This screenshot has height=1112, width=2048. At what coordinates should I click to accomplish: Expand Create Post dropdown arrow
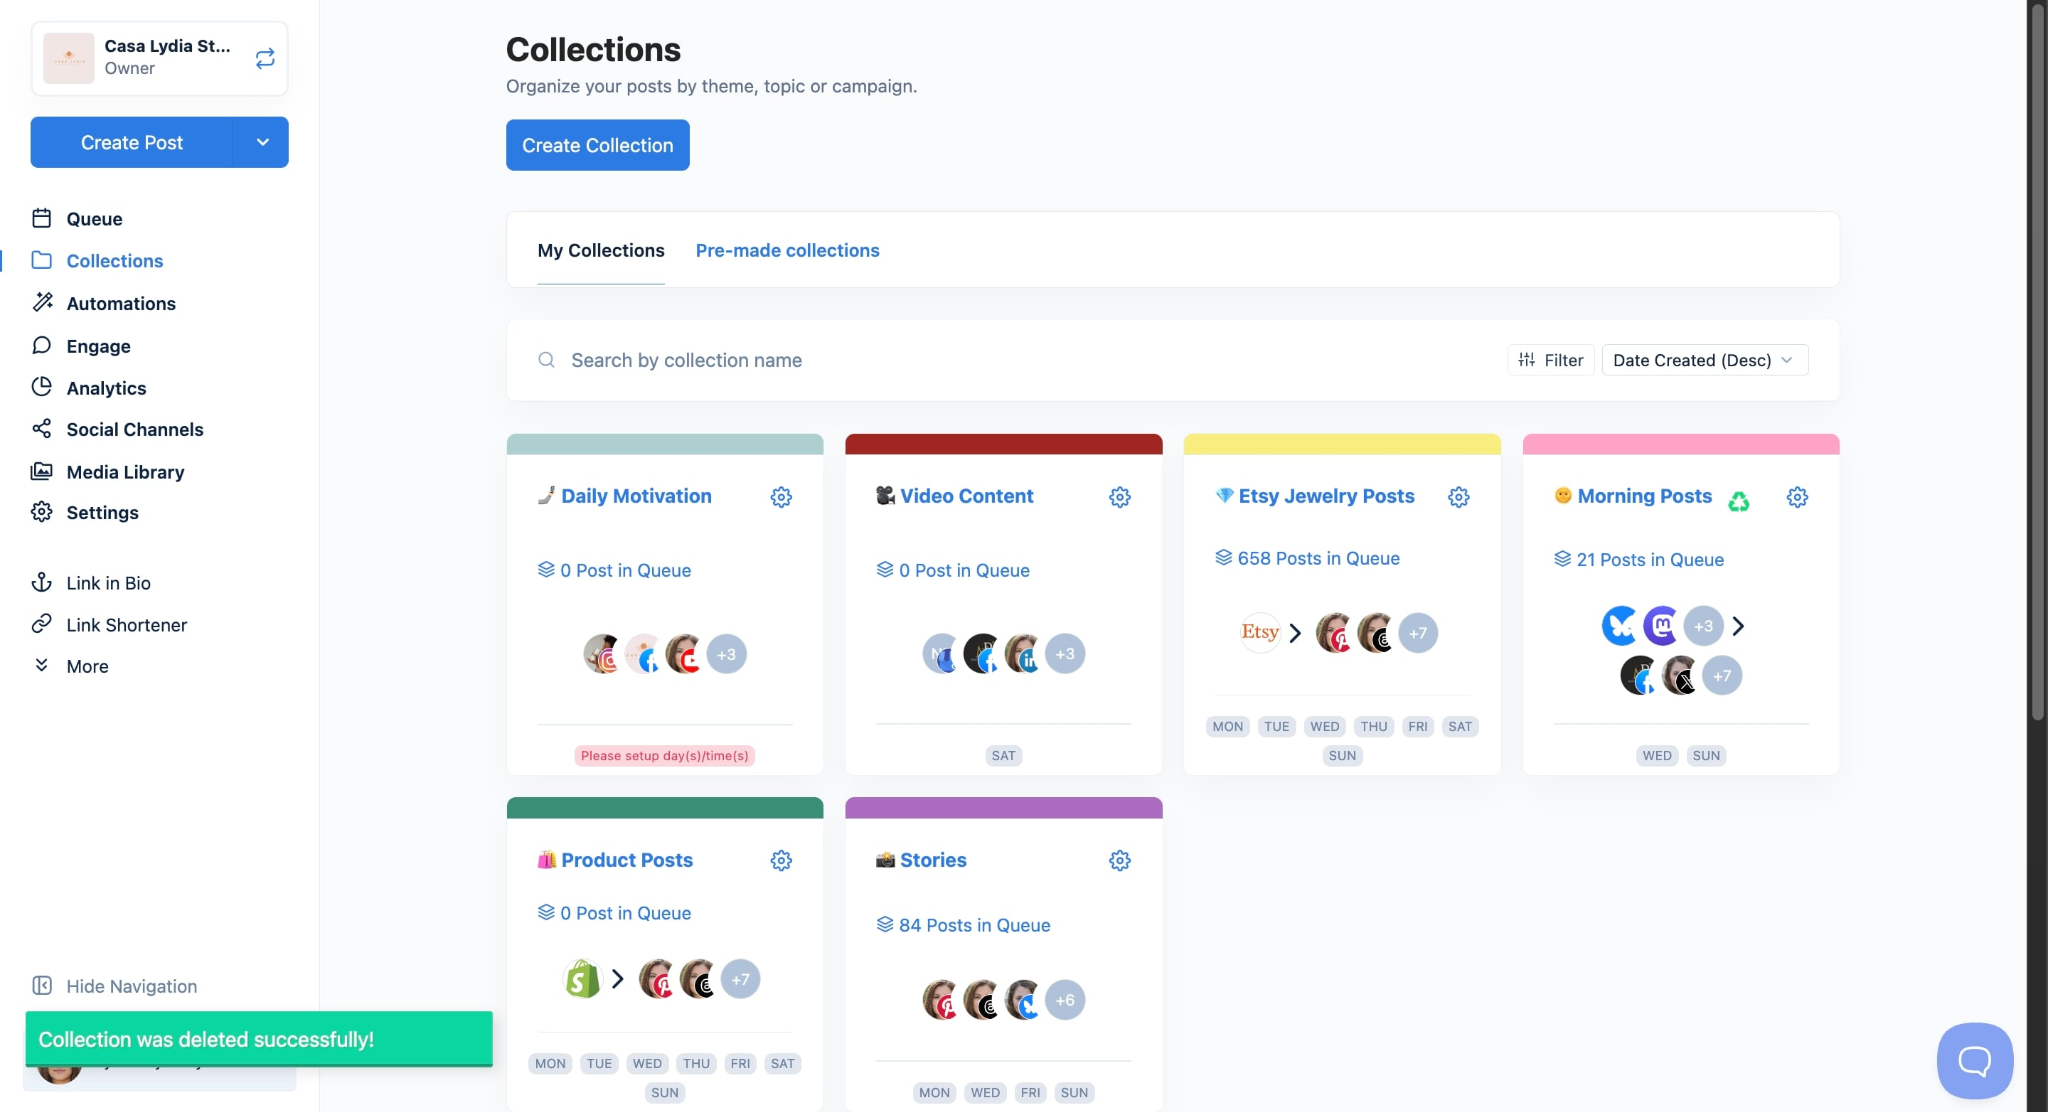[x=262, y=142]
